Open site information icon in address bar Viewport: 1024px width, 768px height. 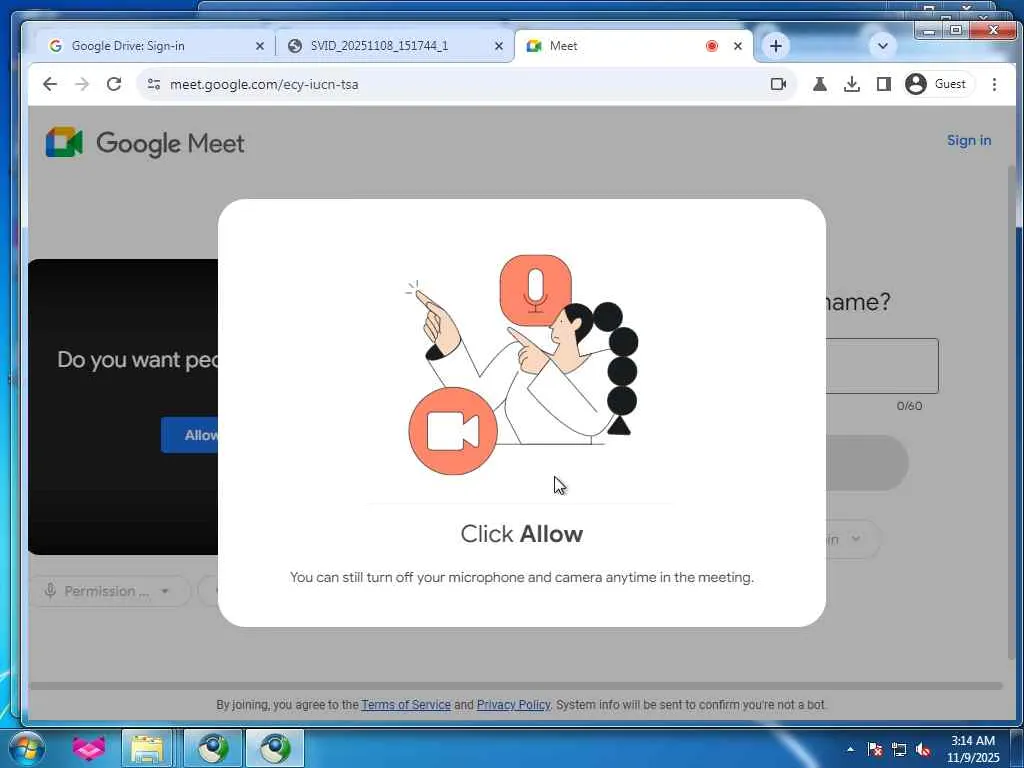coord(154,84)
